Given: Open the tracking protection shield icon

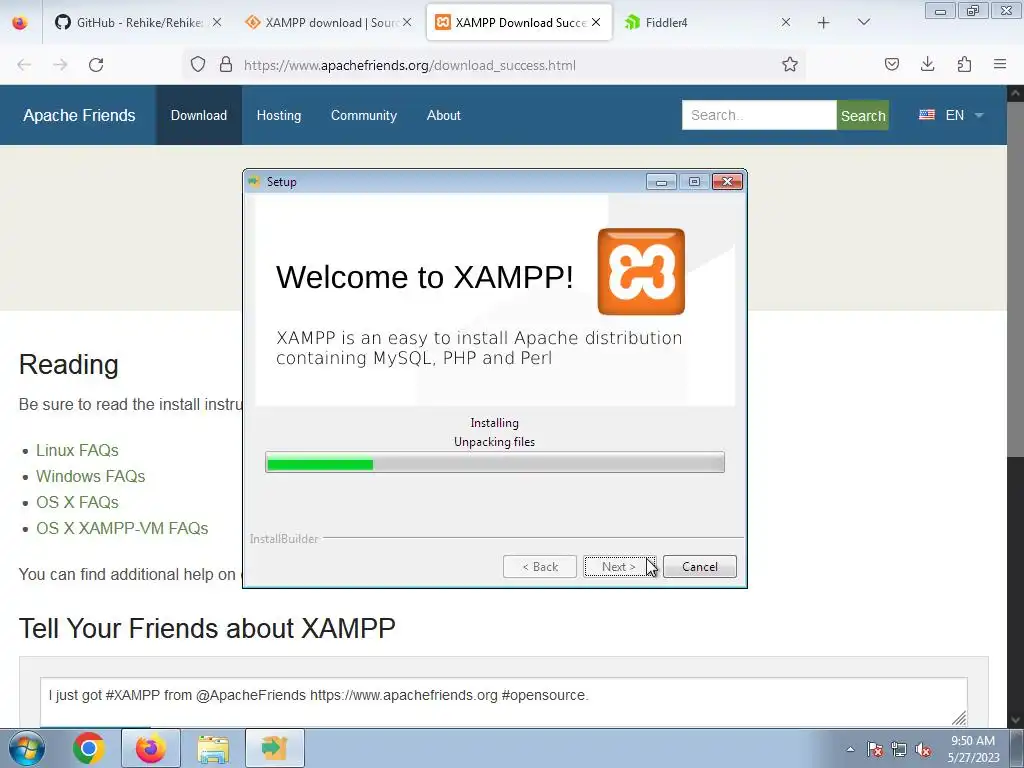Looking at the screenshot, I should tap(198, 65).
